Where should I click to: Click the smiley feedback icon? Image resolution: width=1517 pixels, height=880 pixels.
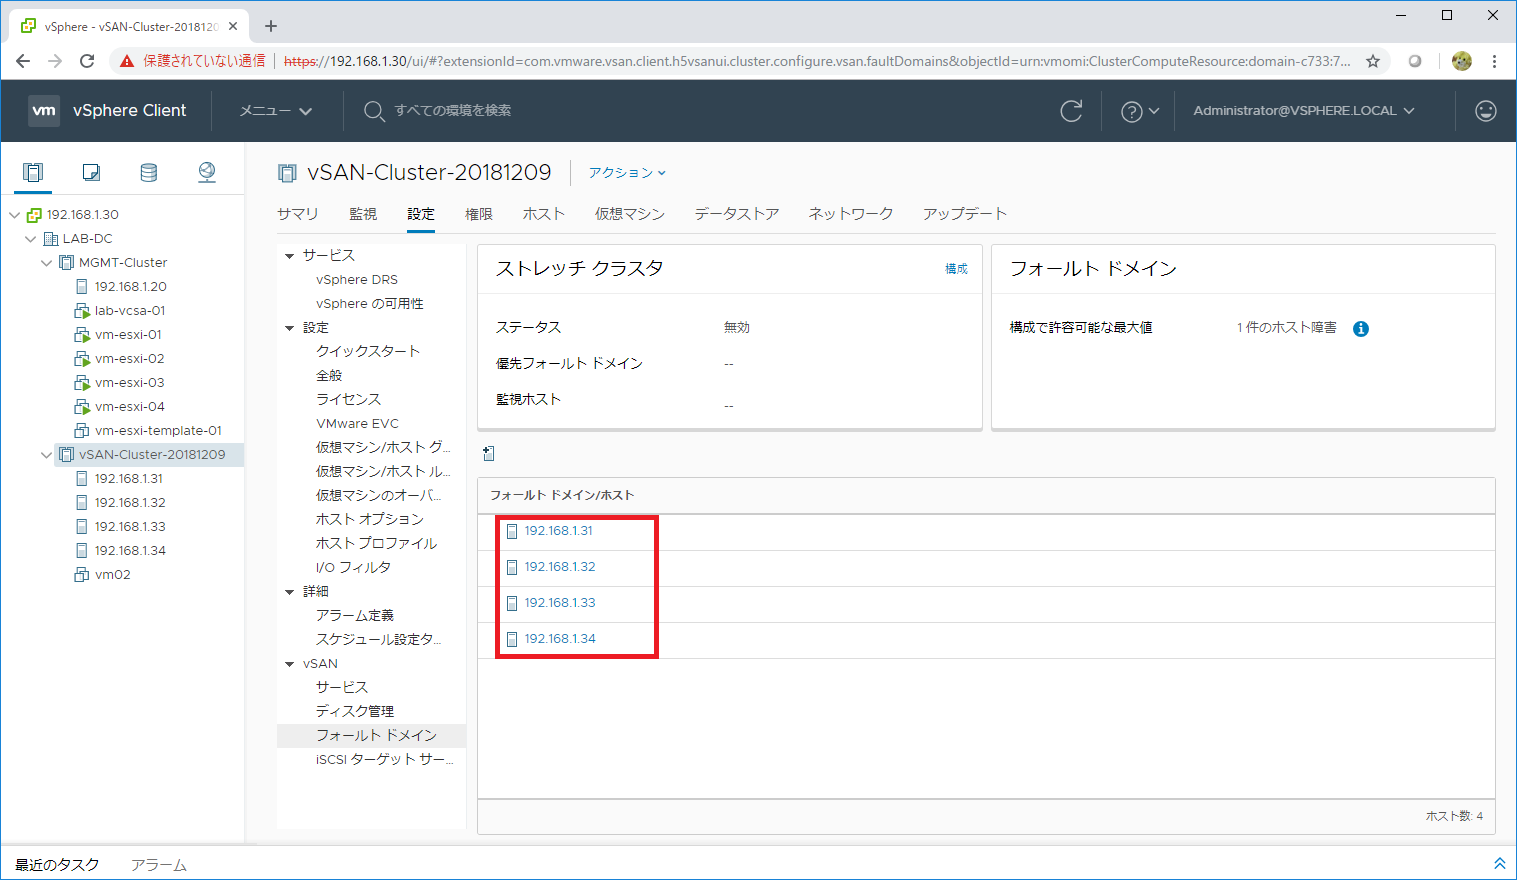tap(1486, 111)
